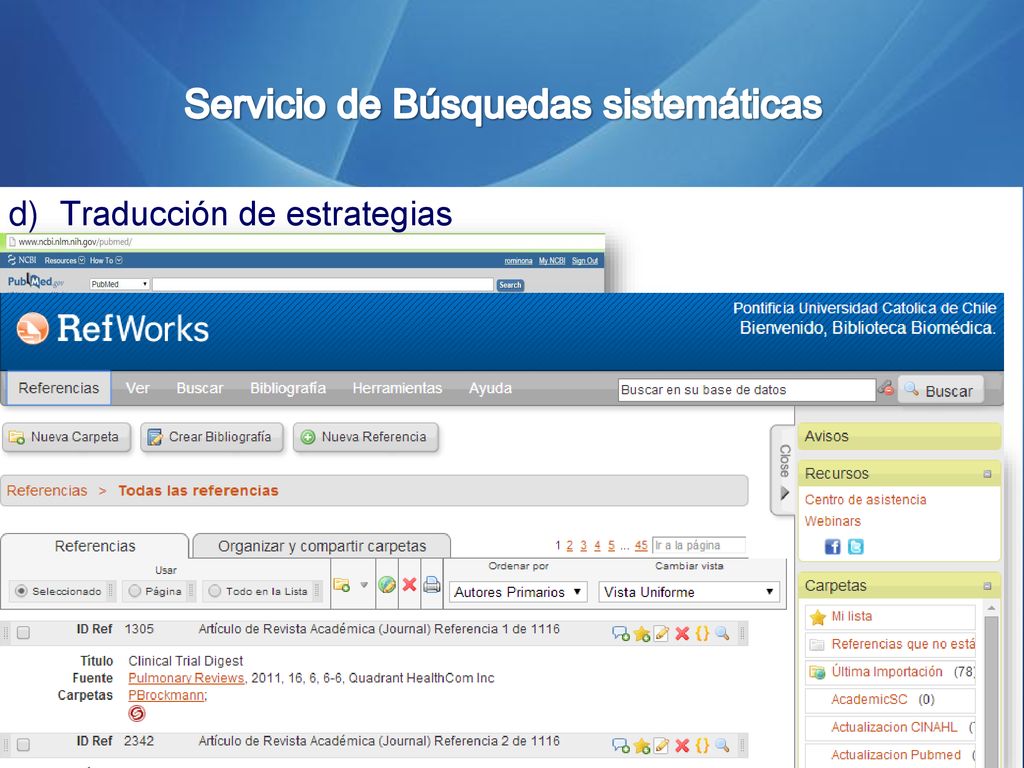Click the Carpetas panel scrollbar
This screenshot has height=768, width=1024.
click(x=991, y=684)
